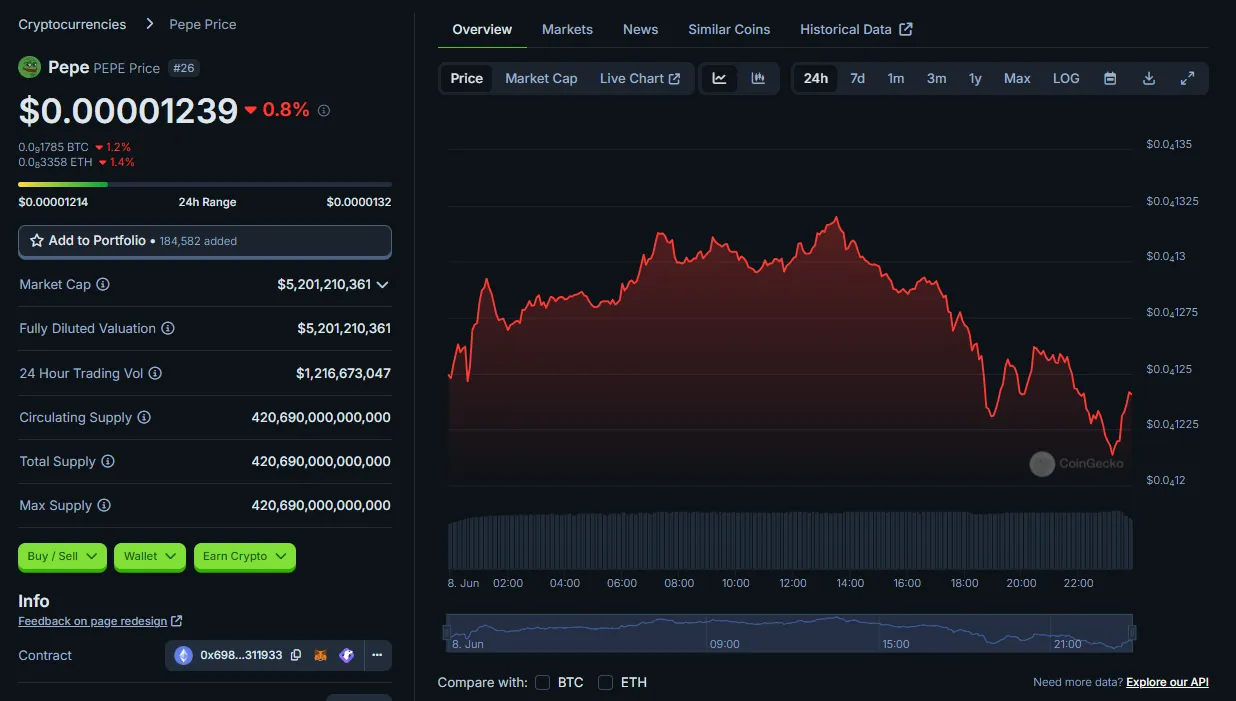Toggle the LOG scale option
Image resolution: width=1236 pixels, height=701 pixels.
tap(1066, 78)
